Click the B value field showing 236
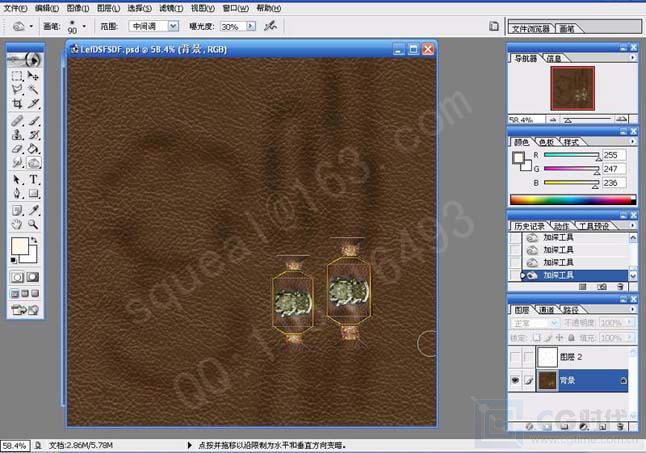 coord(614,183)
